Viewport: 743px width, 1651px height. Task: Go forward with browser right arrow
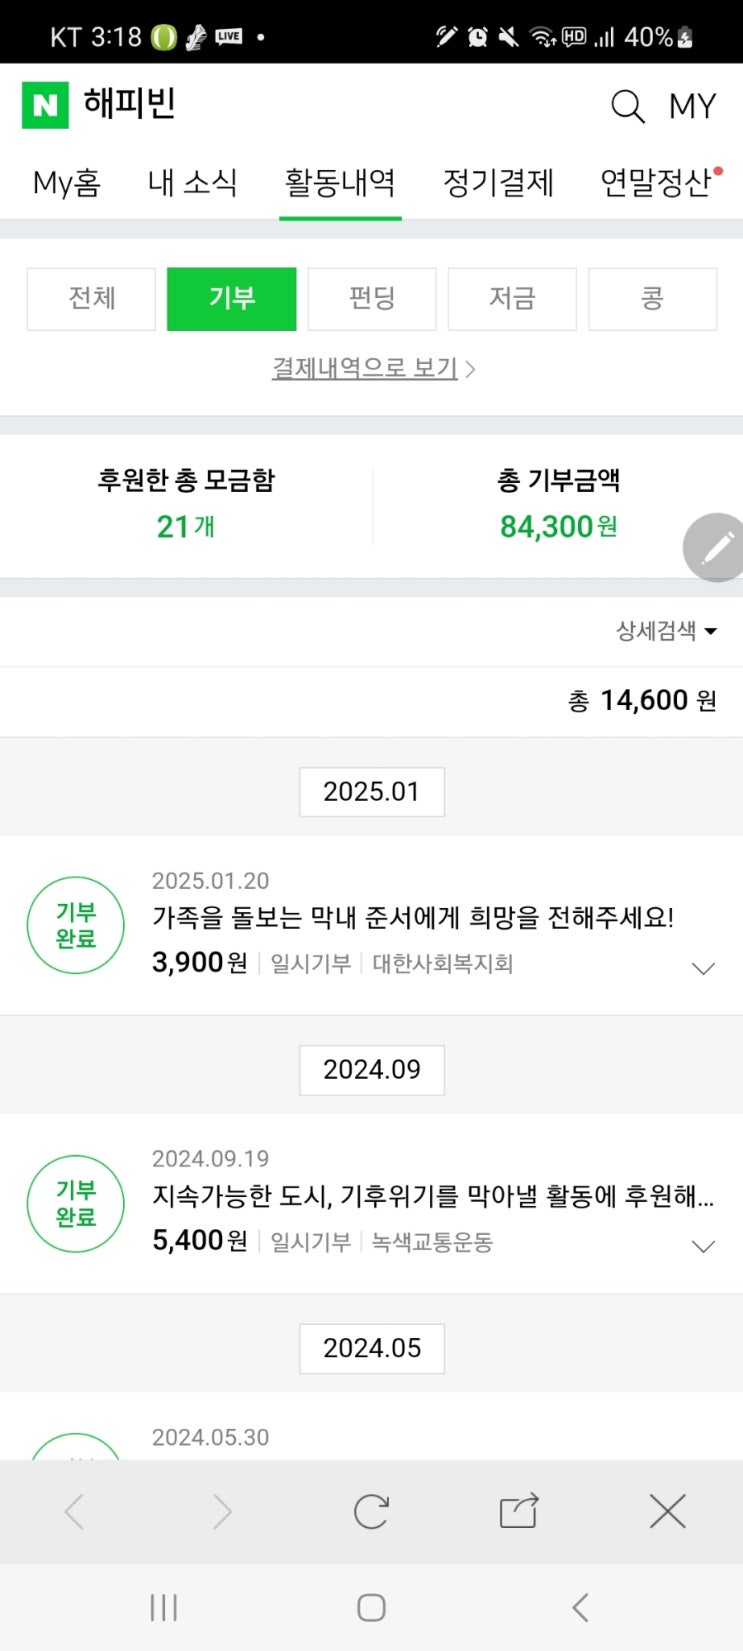(222, 1511)
